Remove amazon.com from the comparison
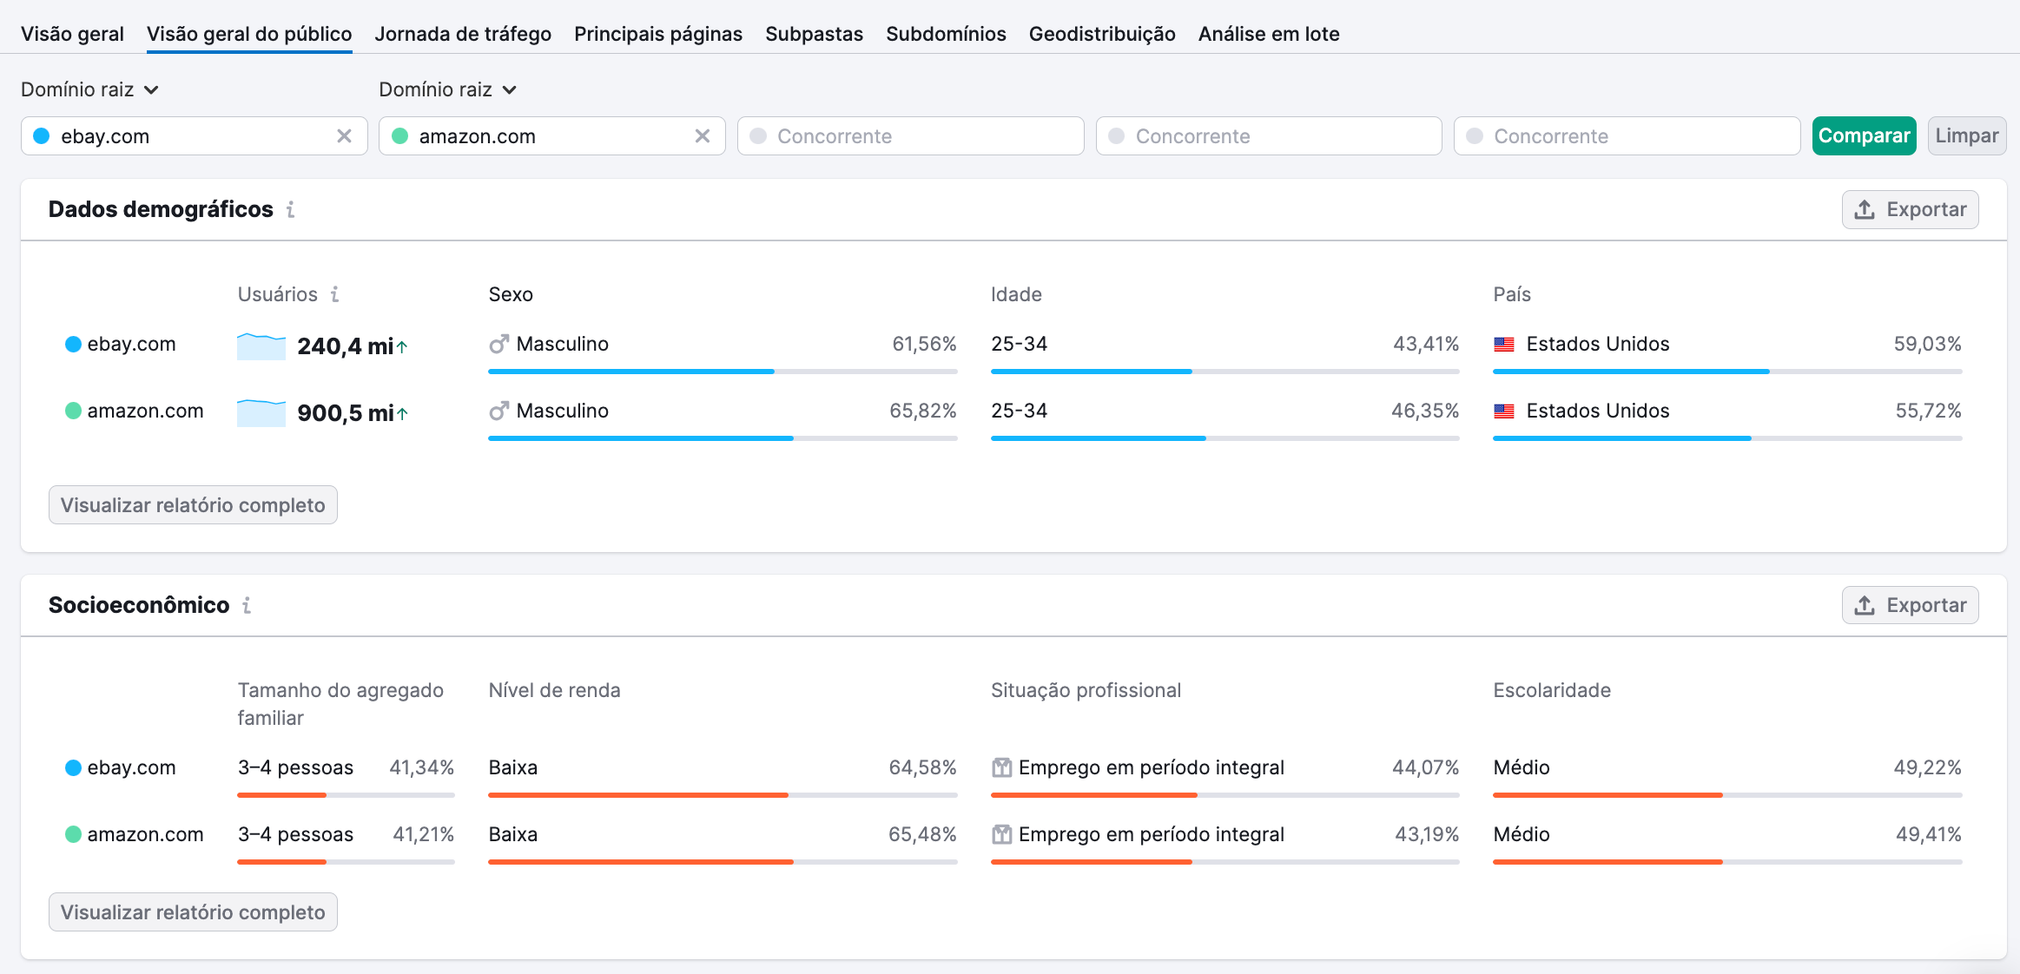The width and height of the screenshot is (2020, 974). click(x=702, y=136)
